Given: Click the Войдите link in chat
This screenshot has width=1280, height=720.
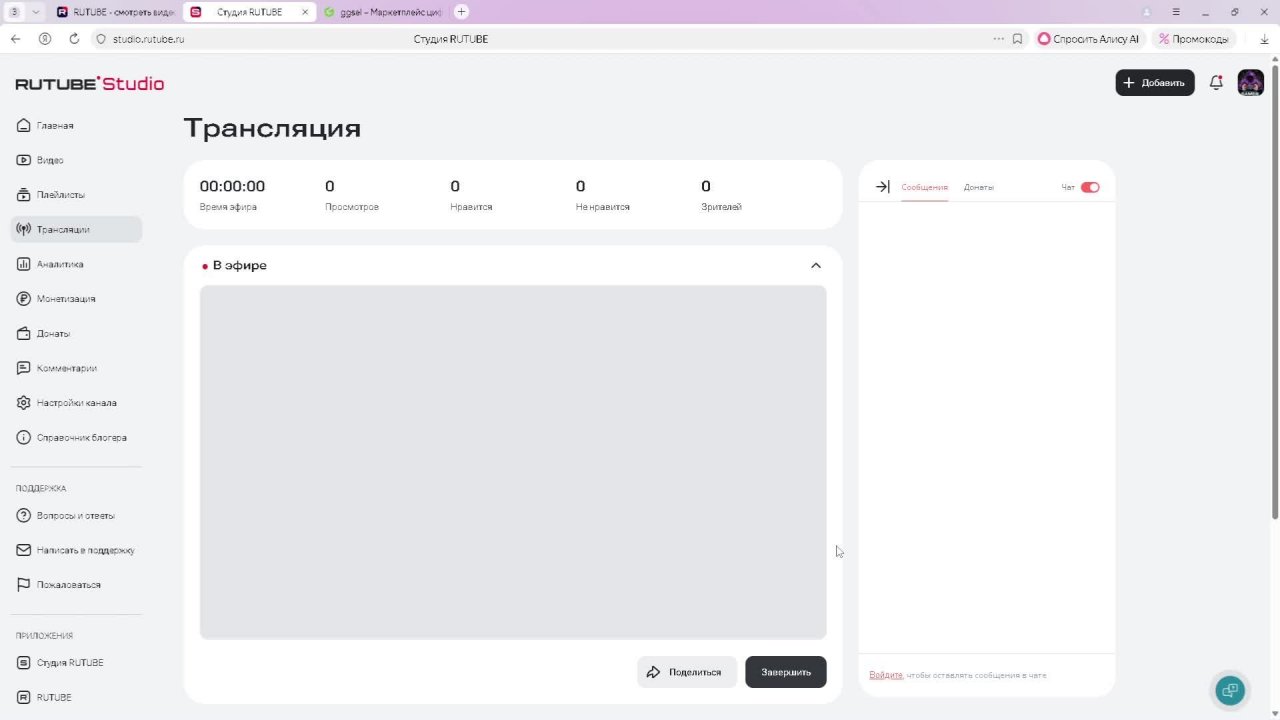Looking at the screenshot, I should click(886, 675).
